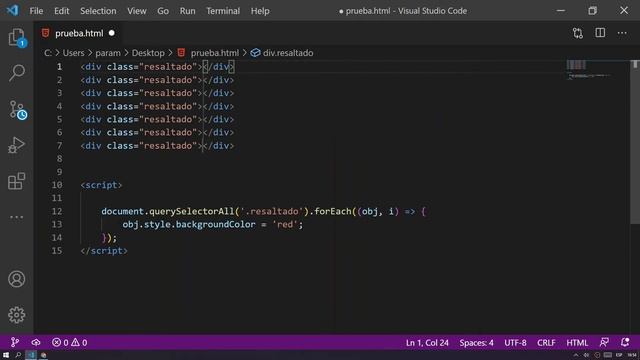Open the Source Control view

17,110
